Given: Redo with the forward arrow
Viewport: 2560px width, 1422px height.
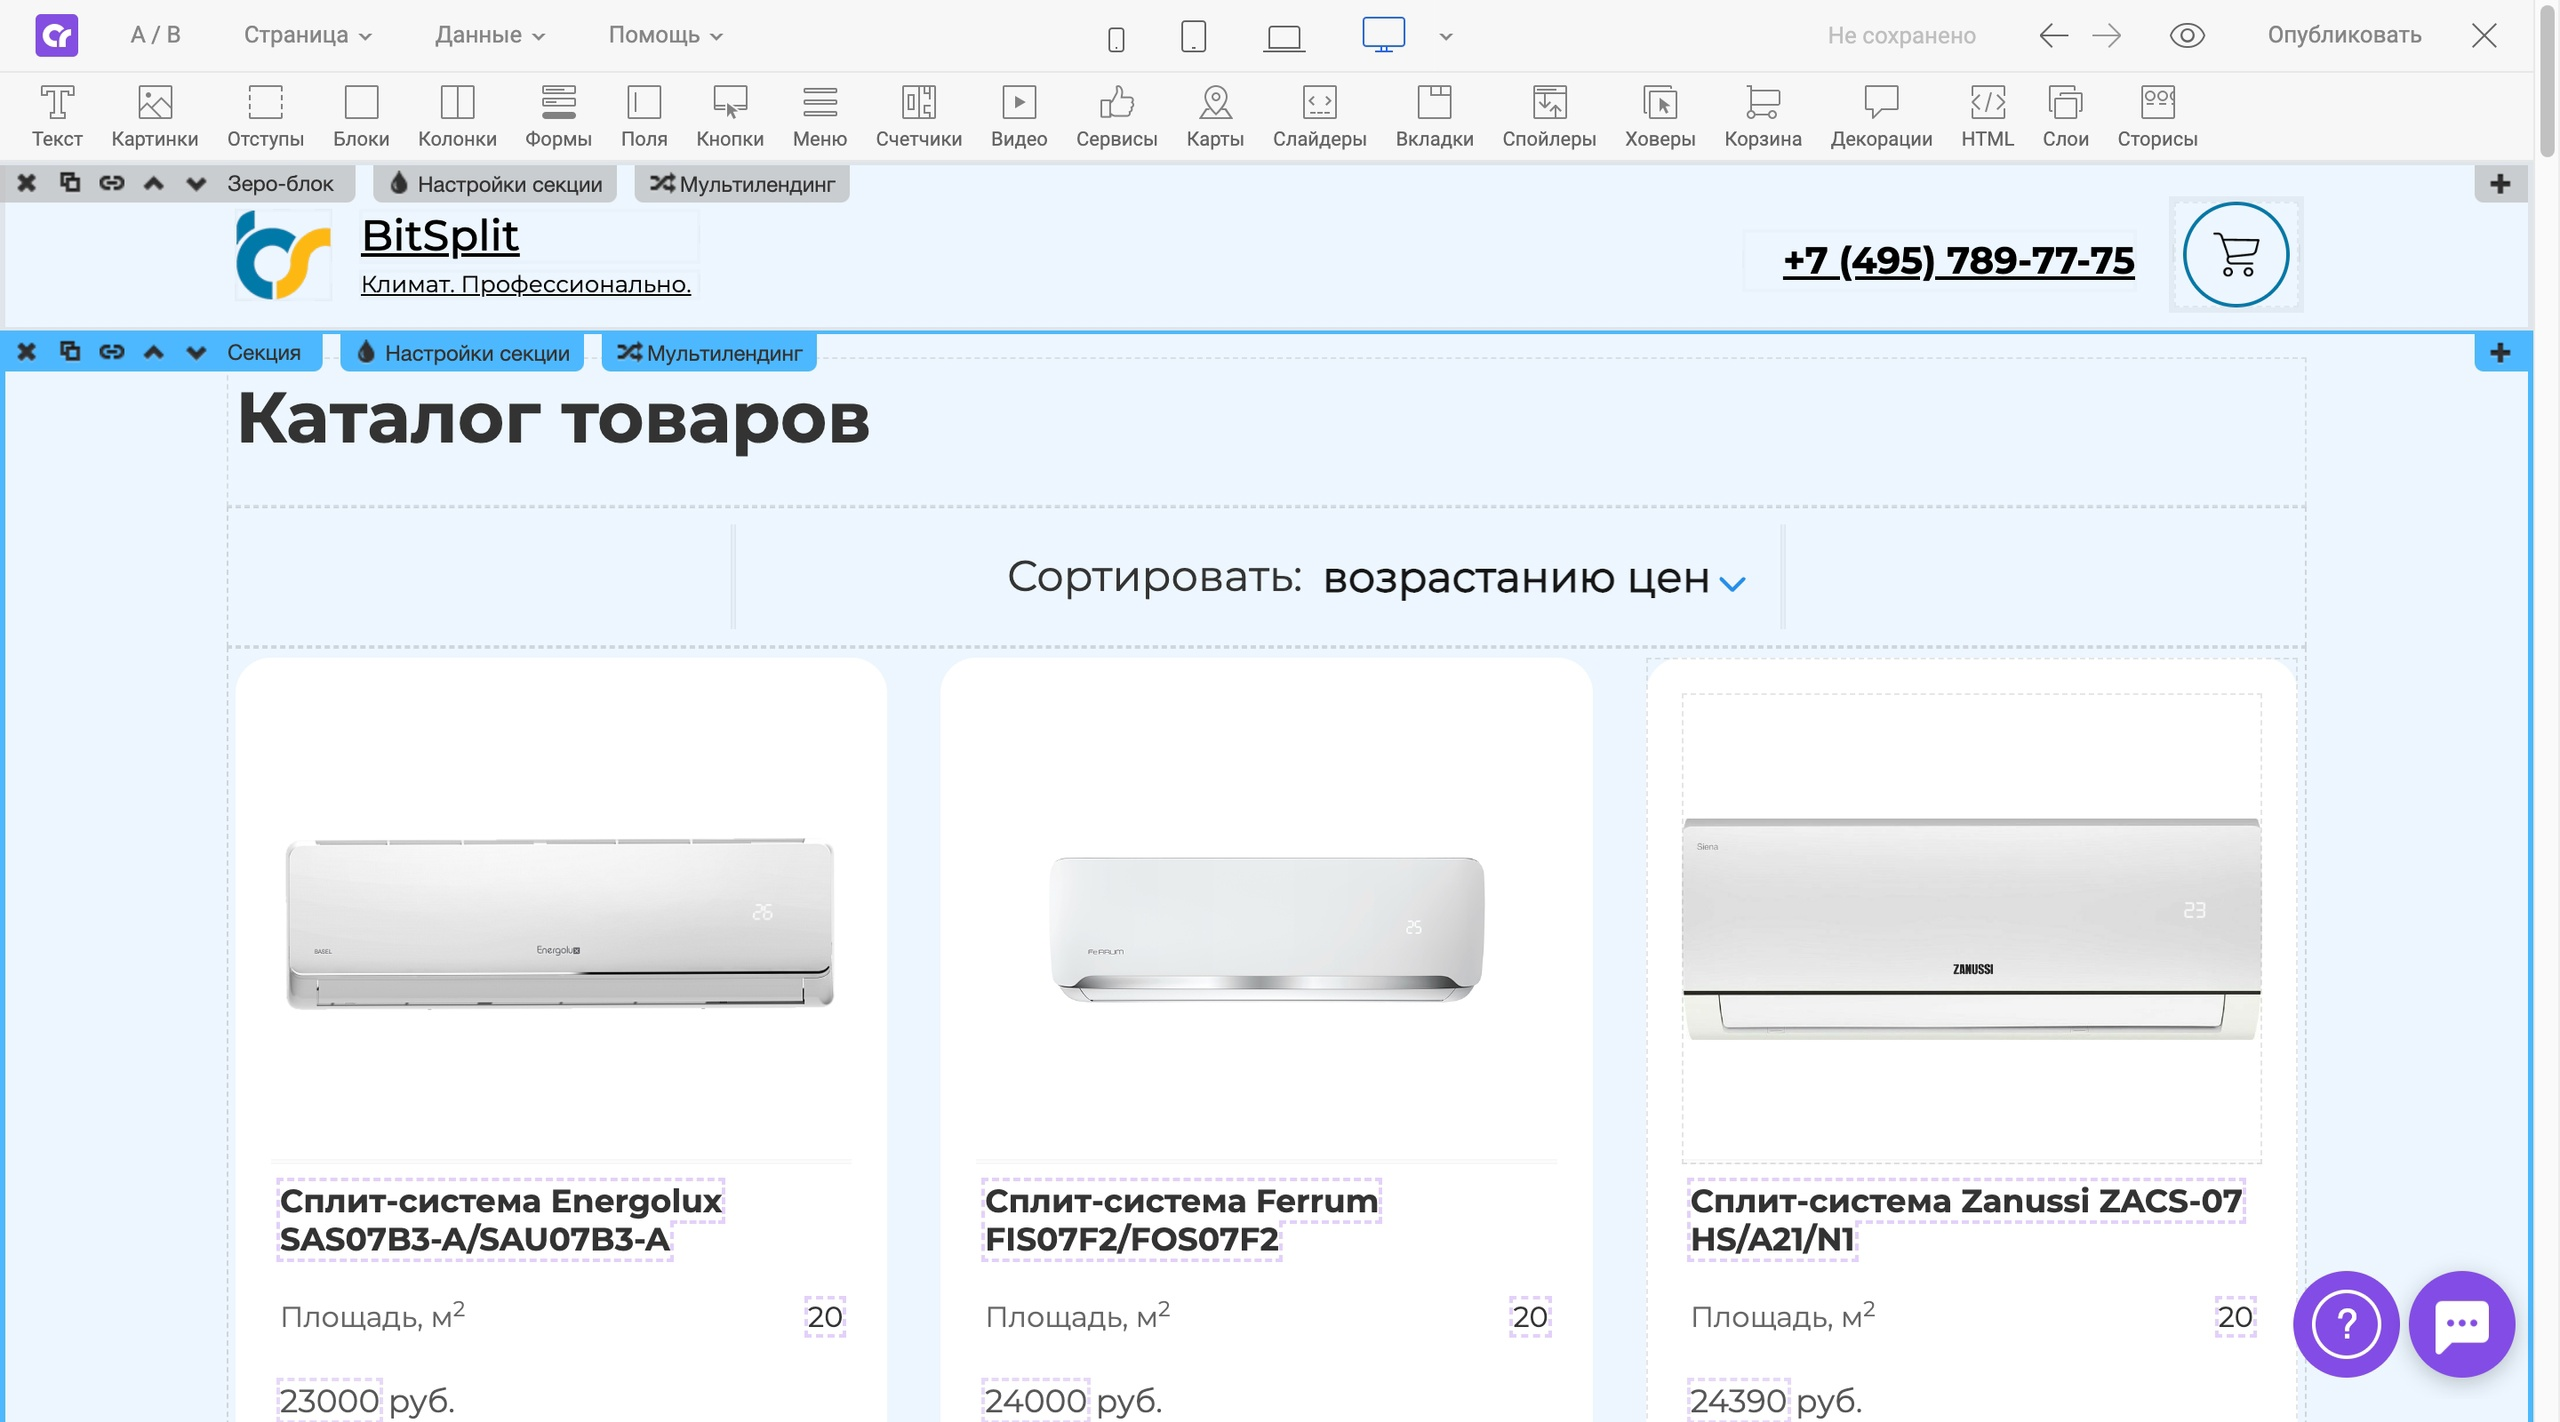Looking at the screenshot, I should (x=2106, y=36).
